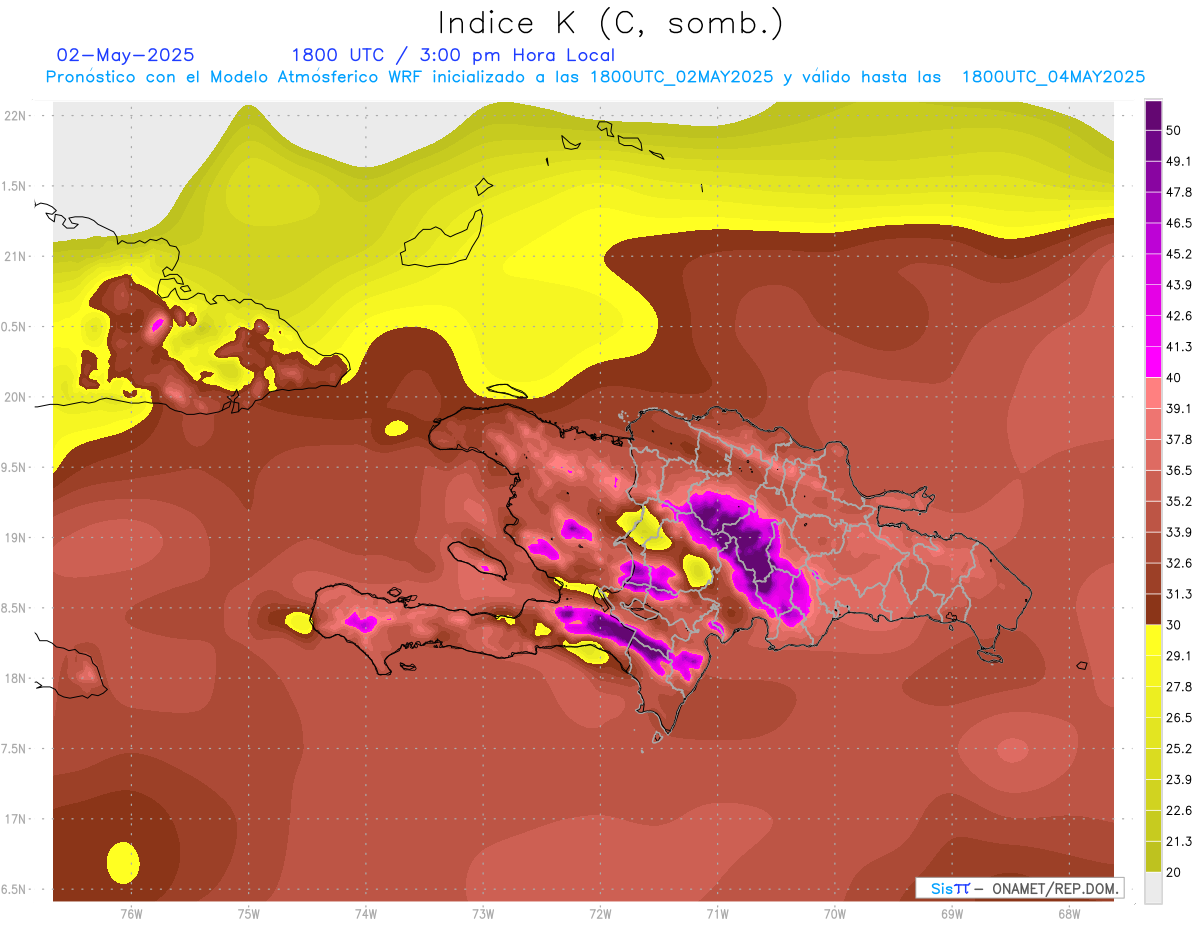Click the '31.3' legend value
The height and width of the screenshot is (927, 1200).
pos(1179,594)
